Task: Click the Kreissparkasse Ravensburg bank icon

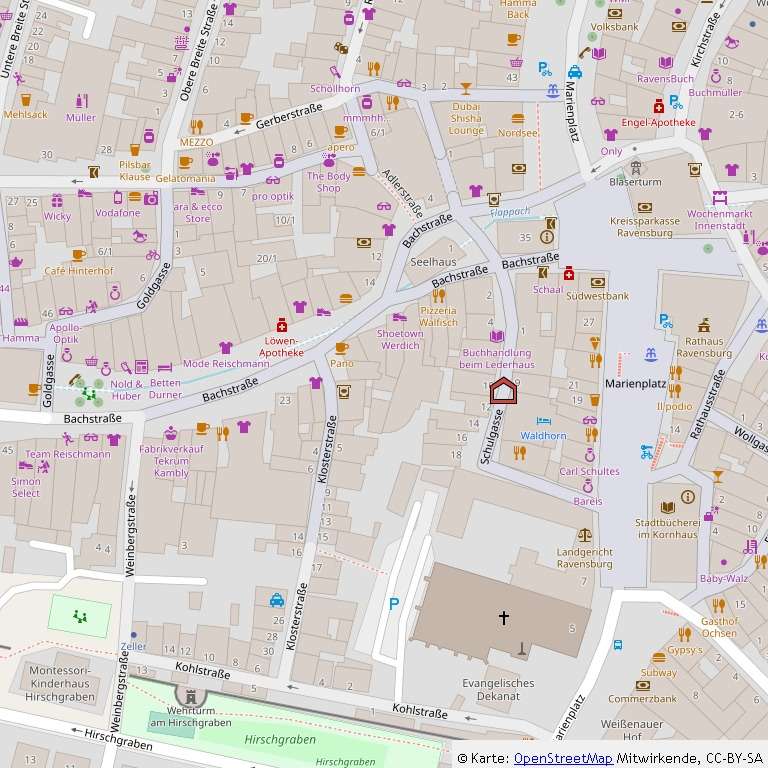Action: pos(645,208)
